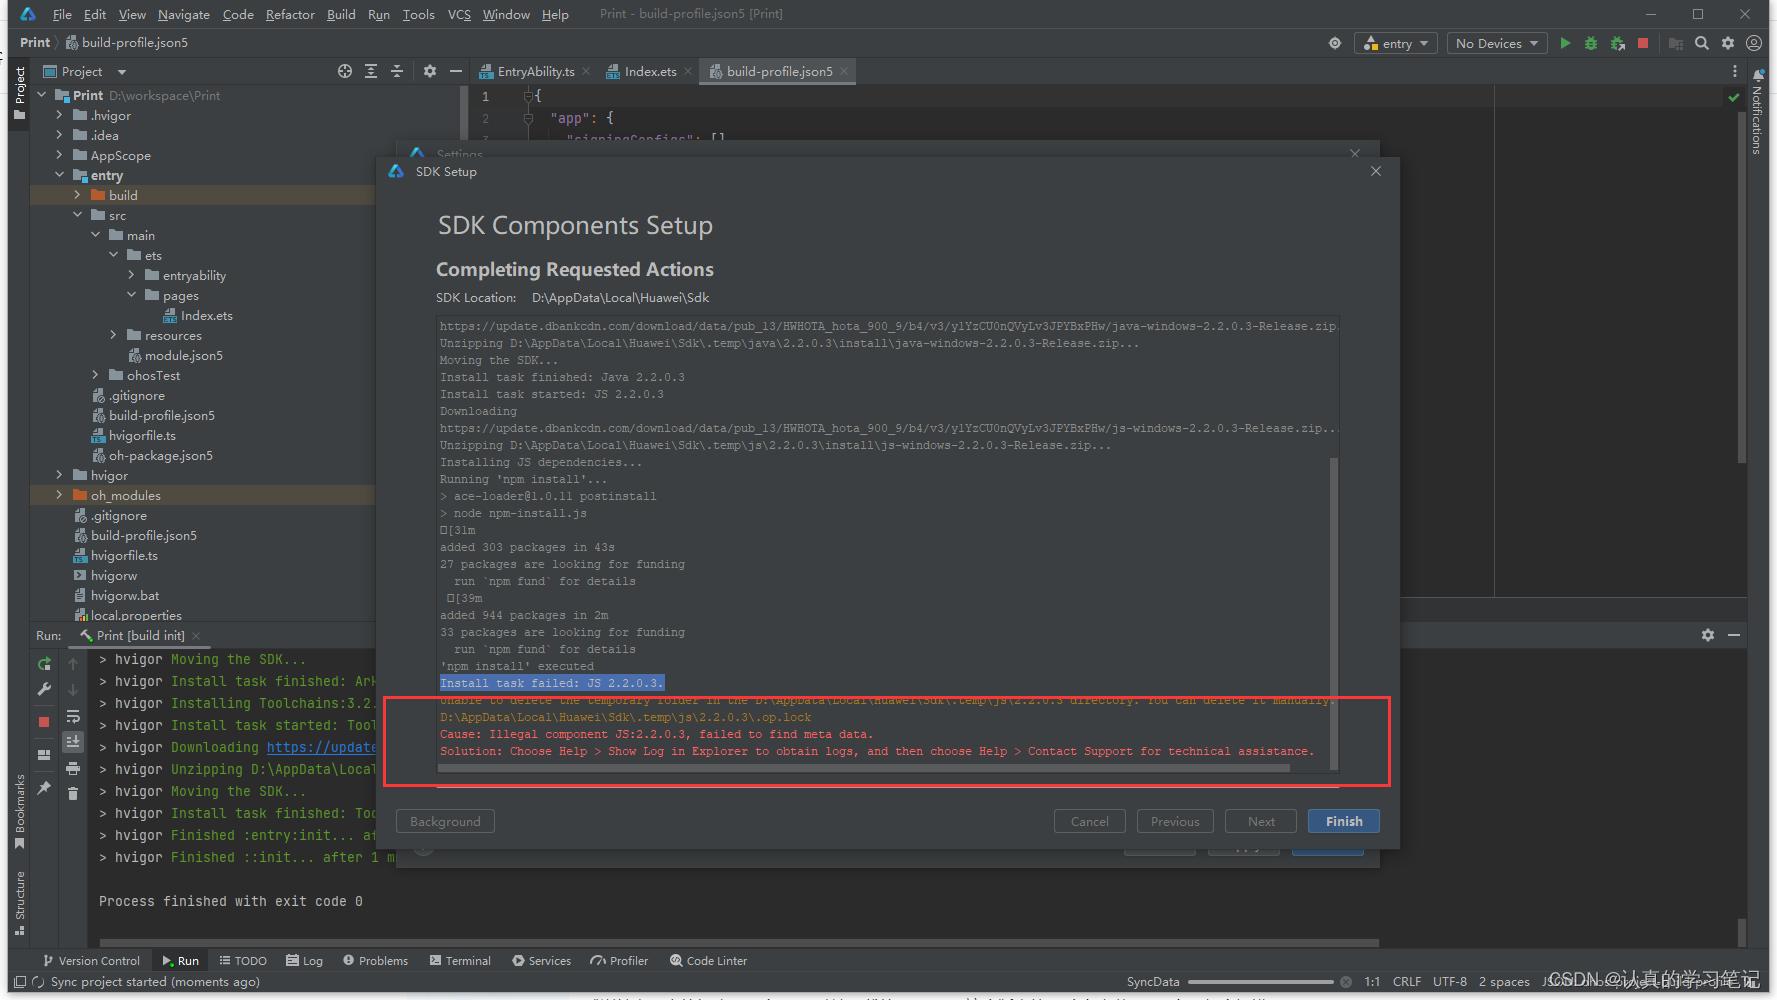Switch to the EntryAbility.ts editor tab
Viewport: 1777px width, 1000px height.
535,71
